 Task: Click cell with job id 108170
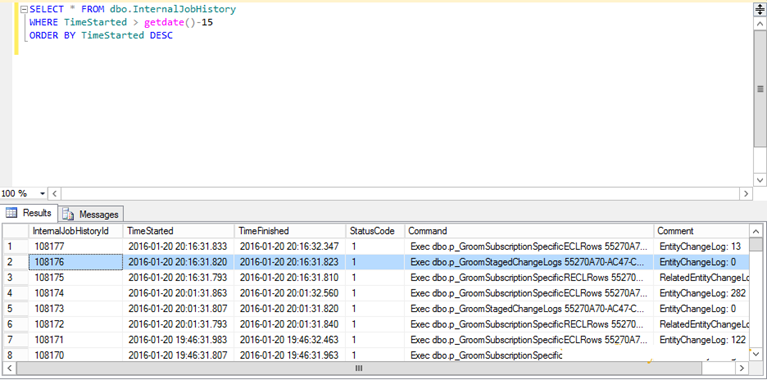tap(76, 355)
